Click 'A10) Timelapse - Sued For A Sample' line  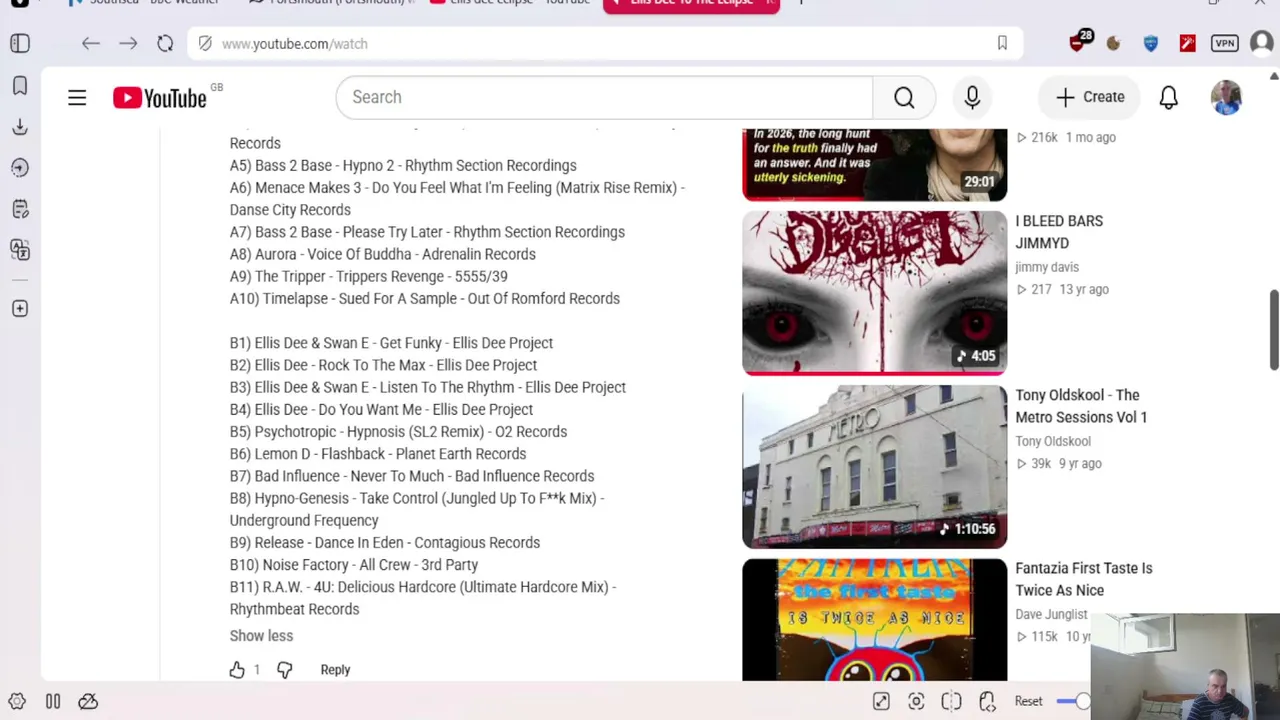pyautogui.click(x=425, y=299)
